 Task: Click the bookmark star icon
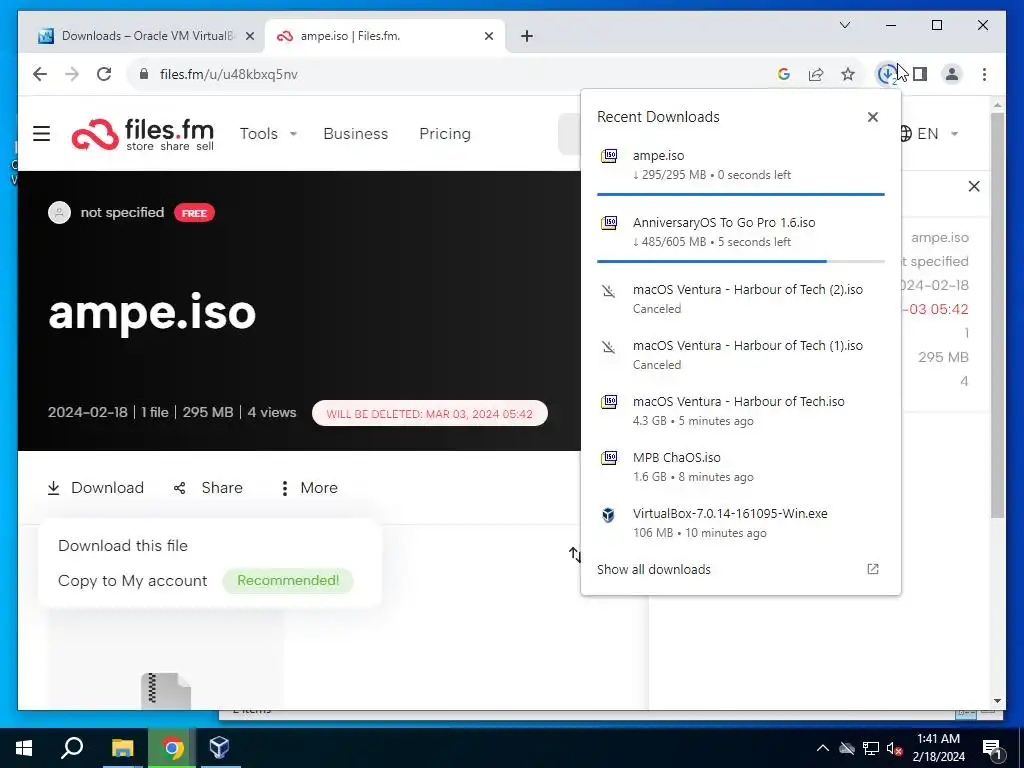[x=848, y=74]
